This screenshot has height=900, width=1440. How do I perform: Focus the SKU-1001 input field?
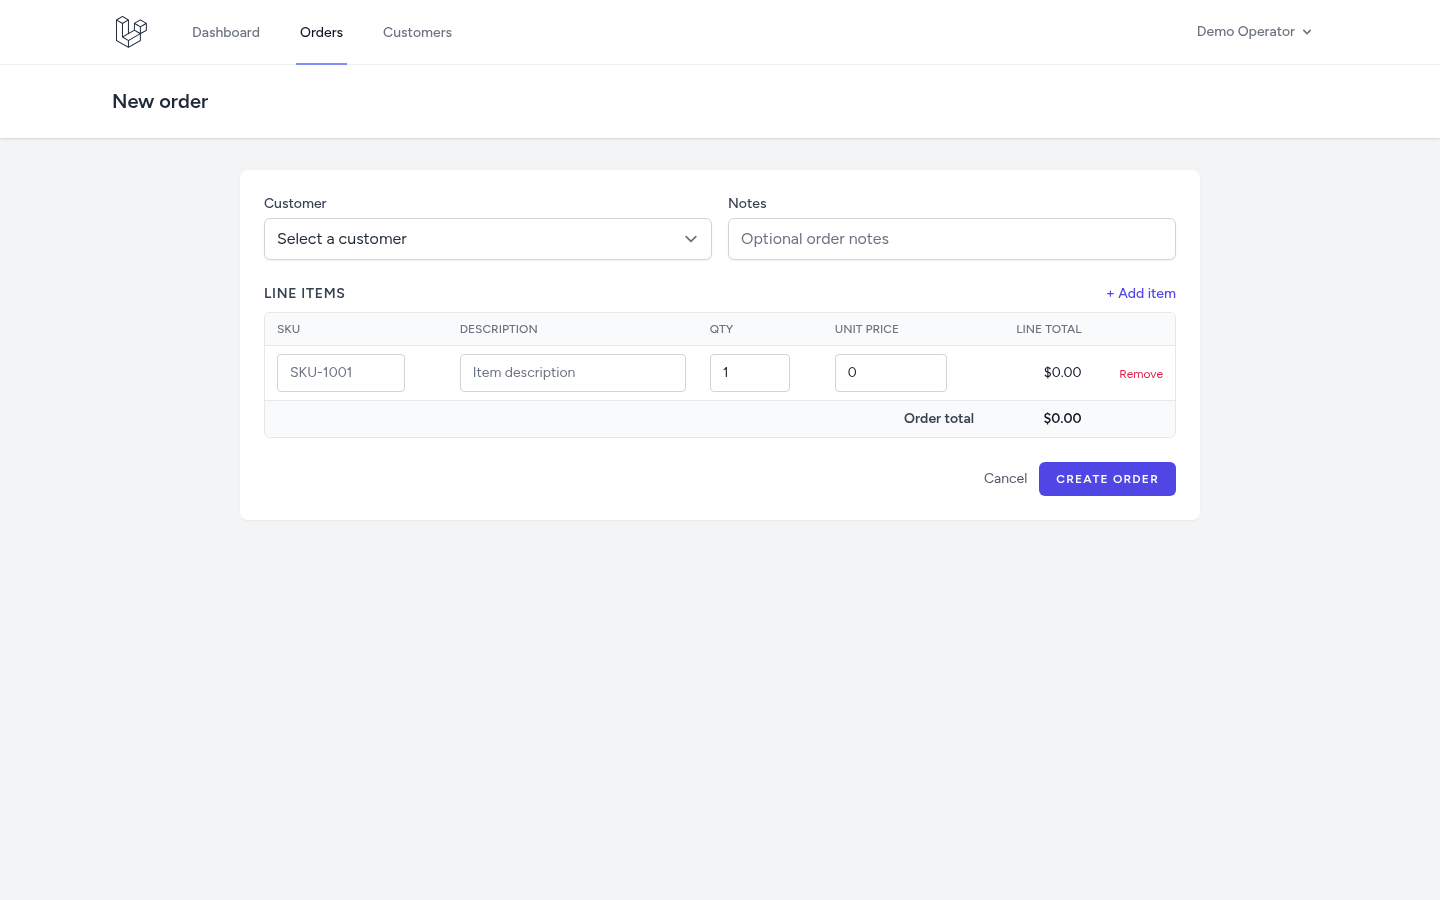click(x=341, y=373)
